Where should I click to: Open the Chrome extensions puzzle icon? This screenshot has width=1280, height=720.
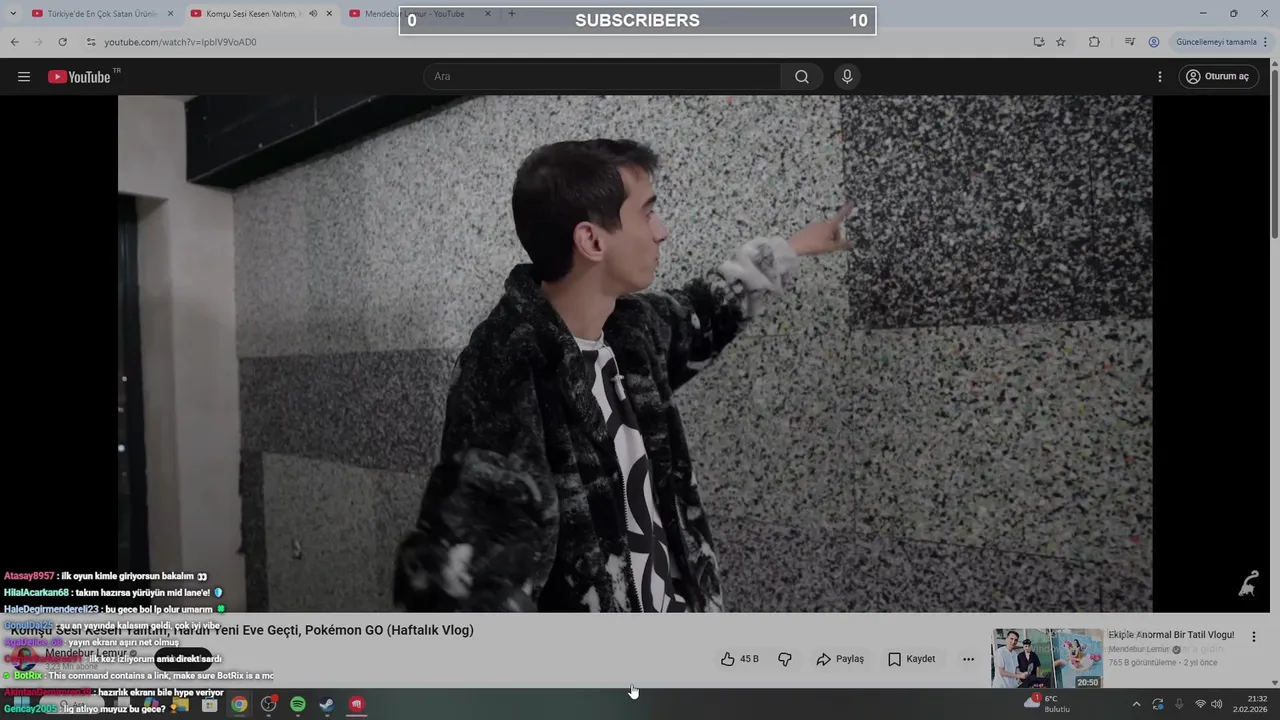[x=1094, y=42]
